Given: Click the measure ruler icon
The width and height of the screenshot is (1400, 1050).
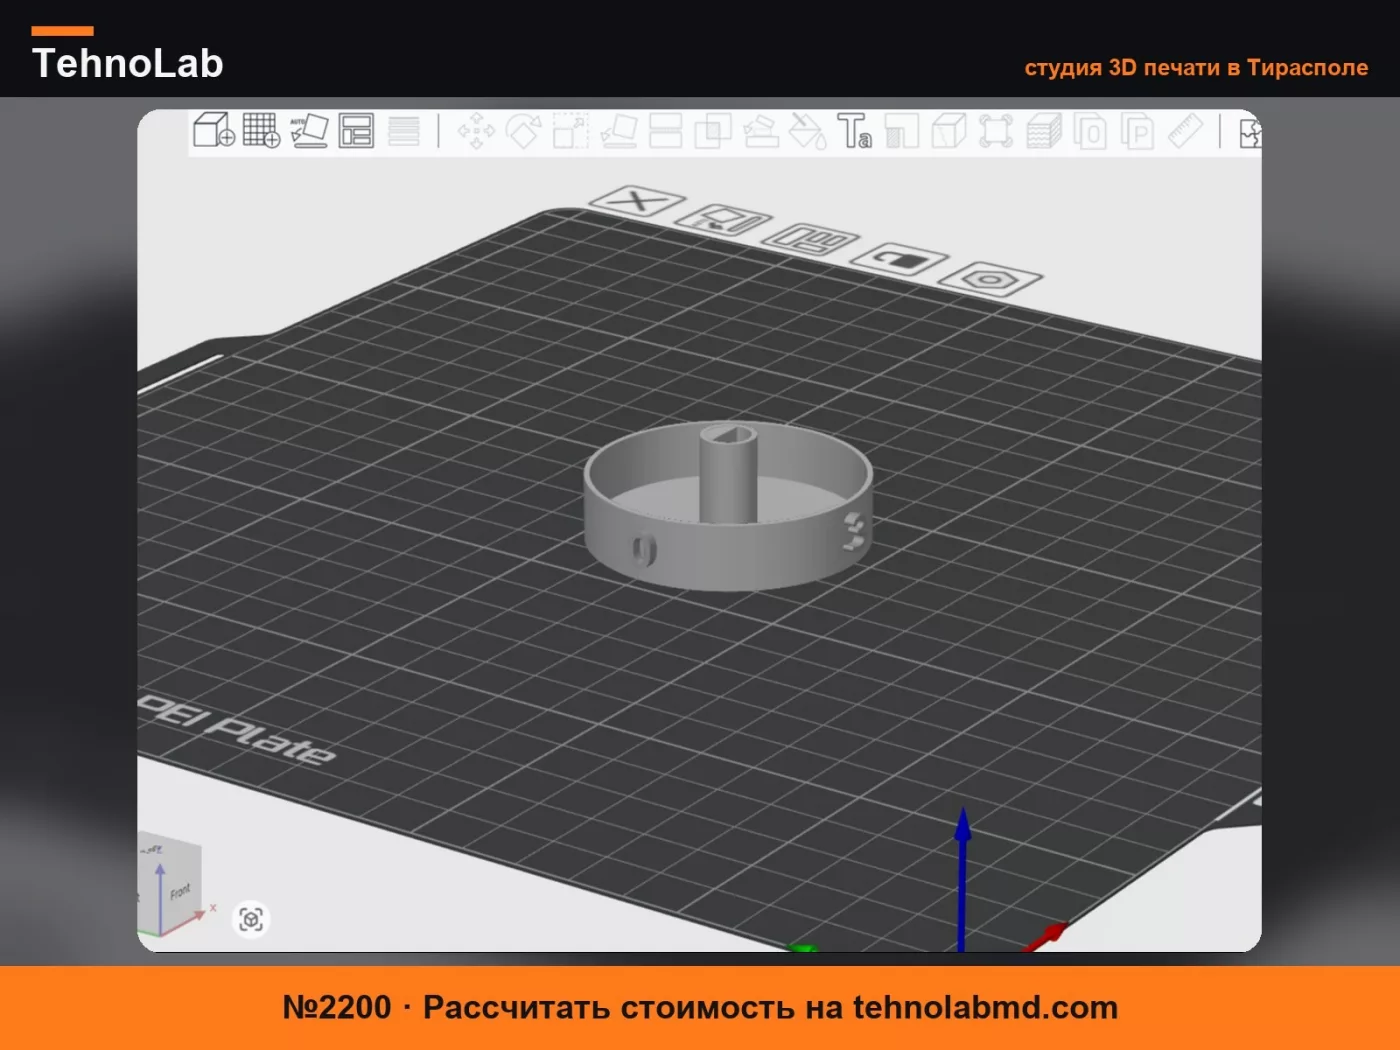Looking at the screenshot, I should pyautogui.click(x=1185, y=131).
